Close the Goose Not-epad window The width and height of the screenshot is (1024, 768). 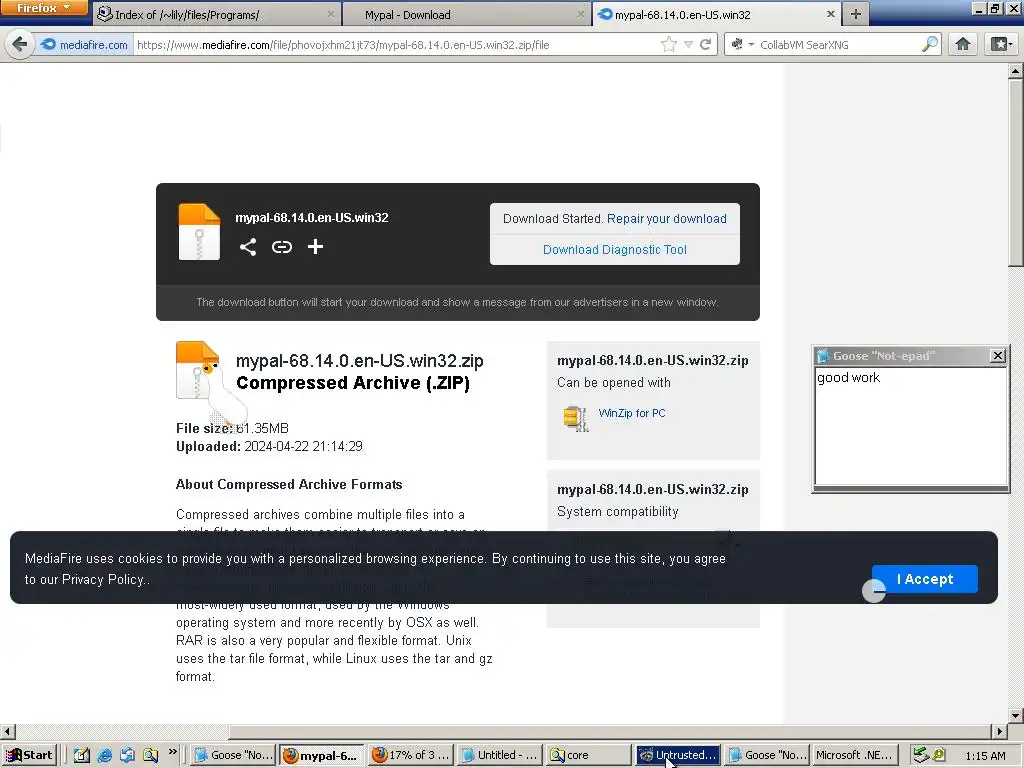coord(997,356)
